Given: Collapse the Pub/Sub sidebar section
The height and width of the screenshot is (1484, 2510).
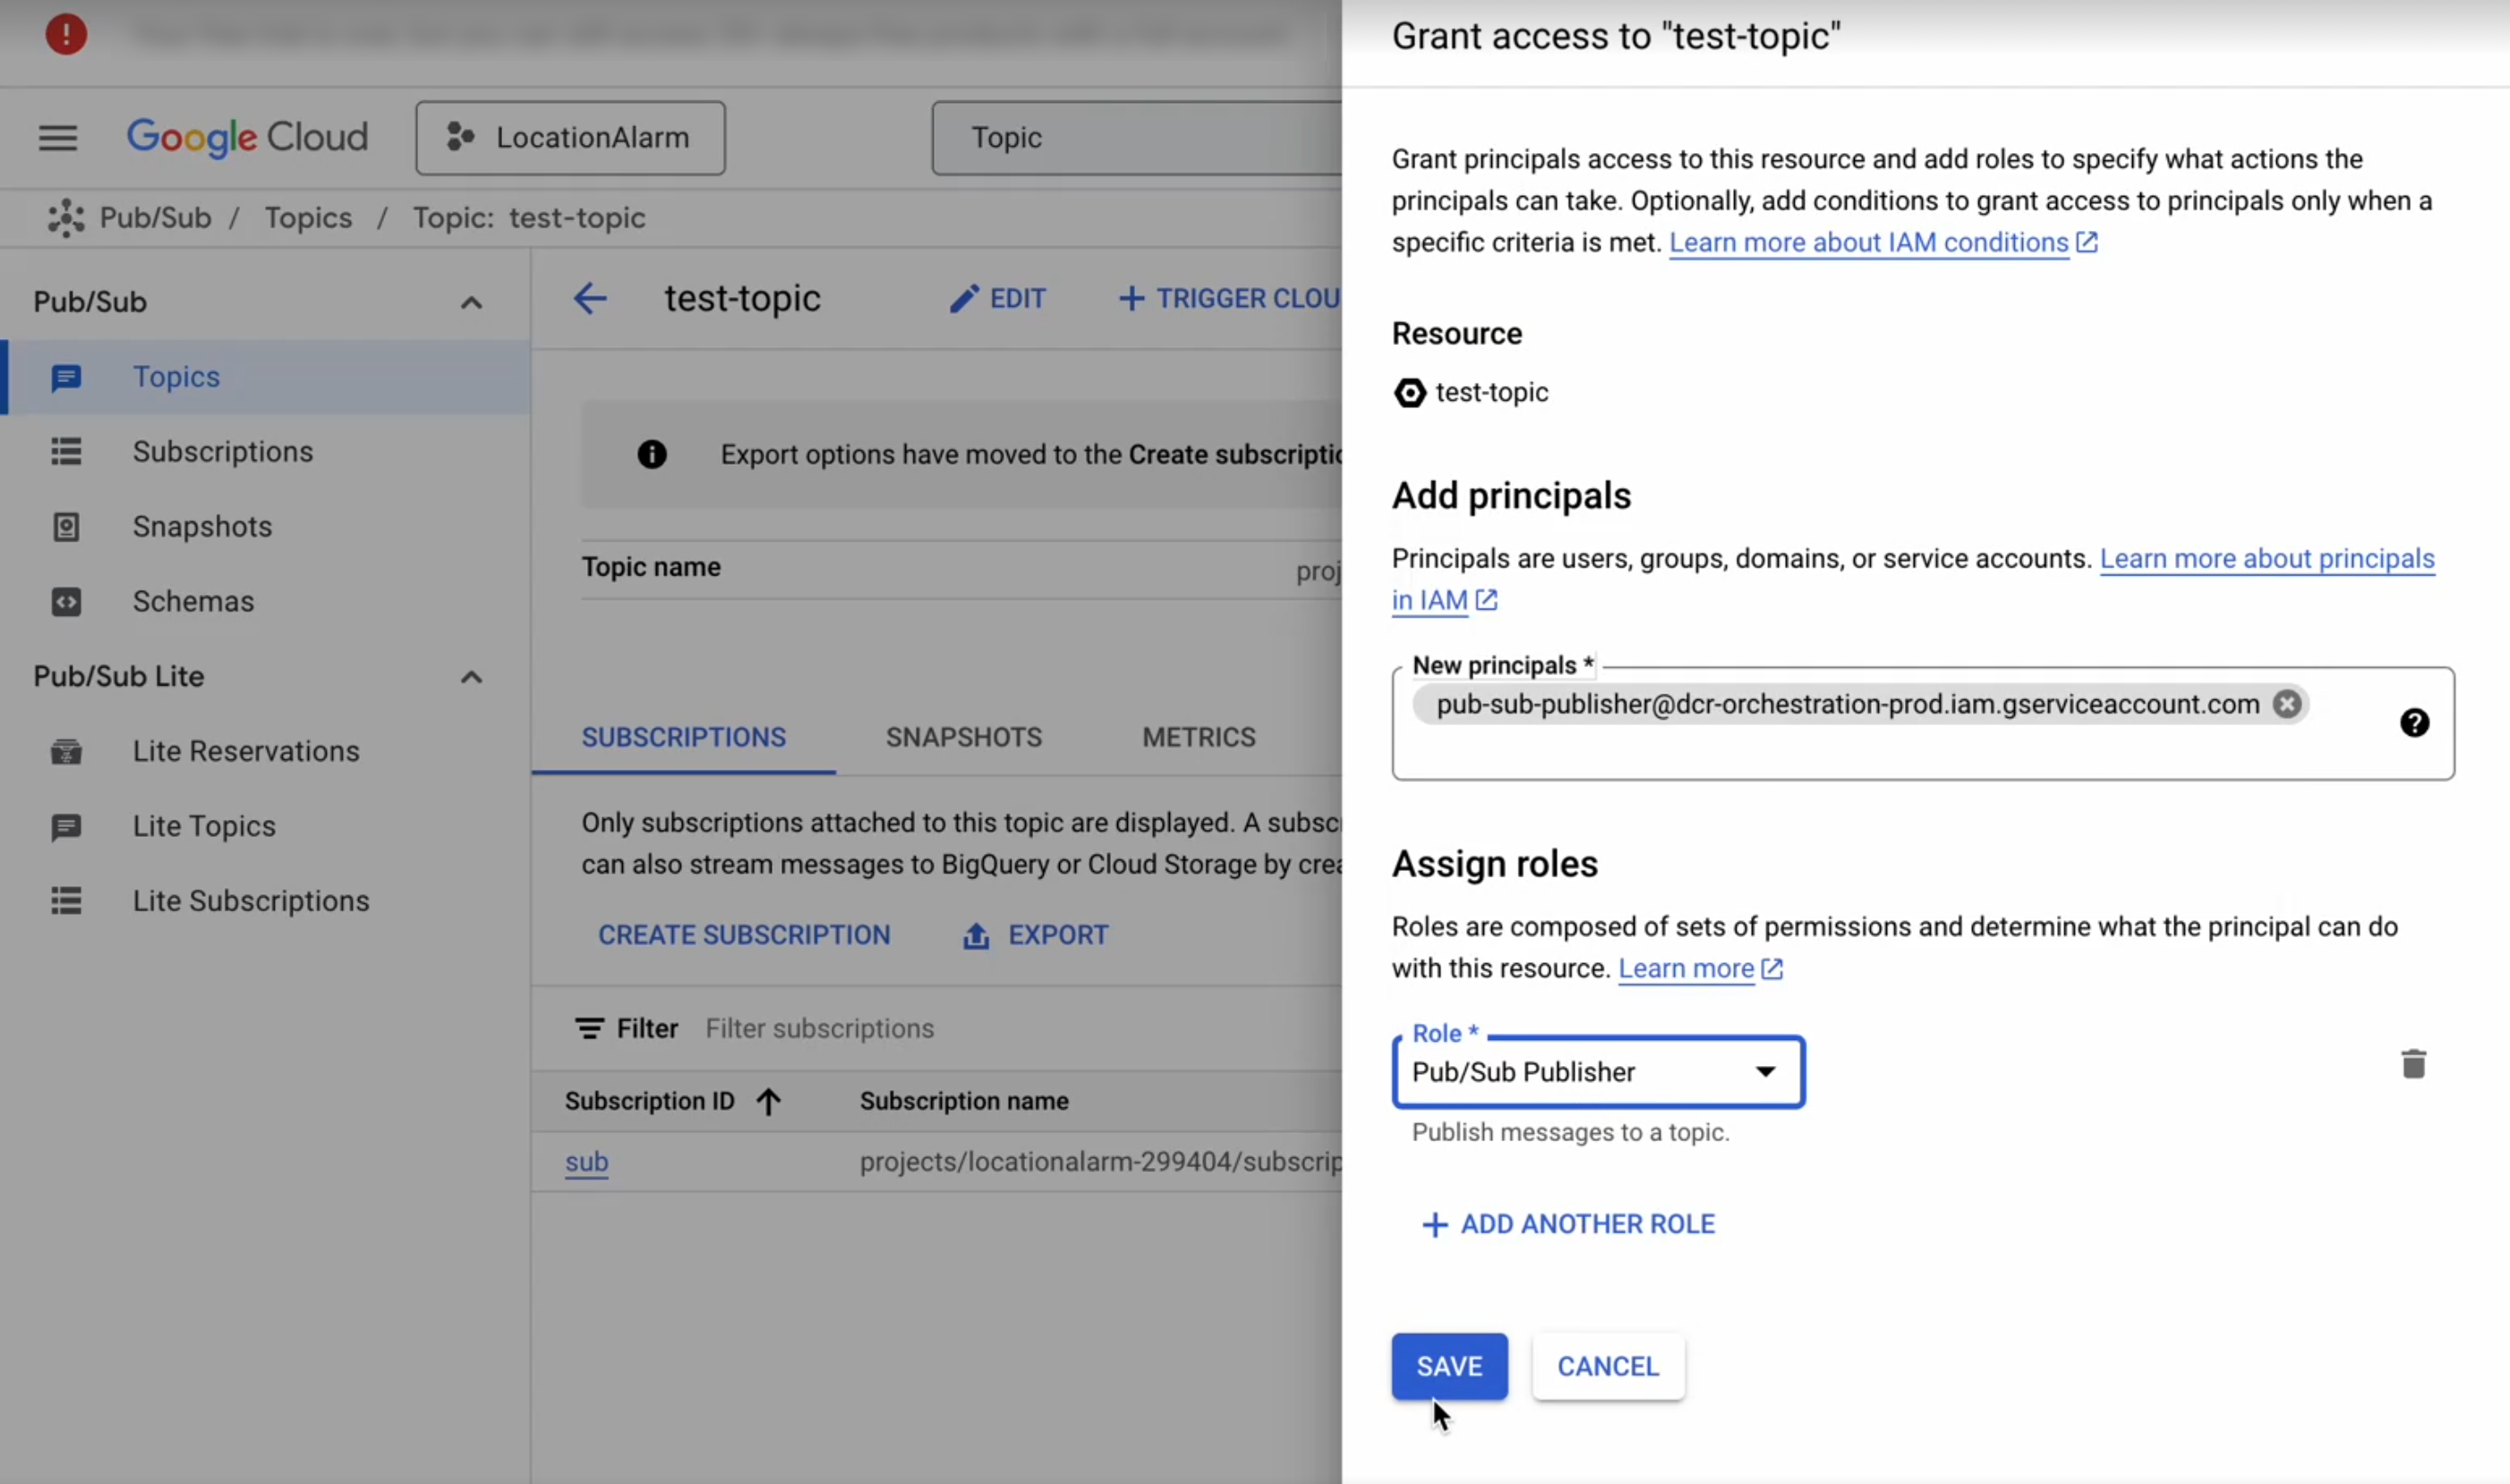Looking at the screenshot, I should (471, 302).
